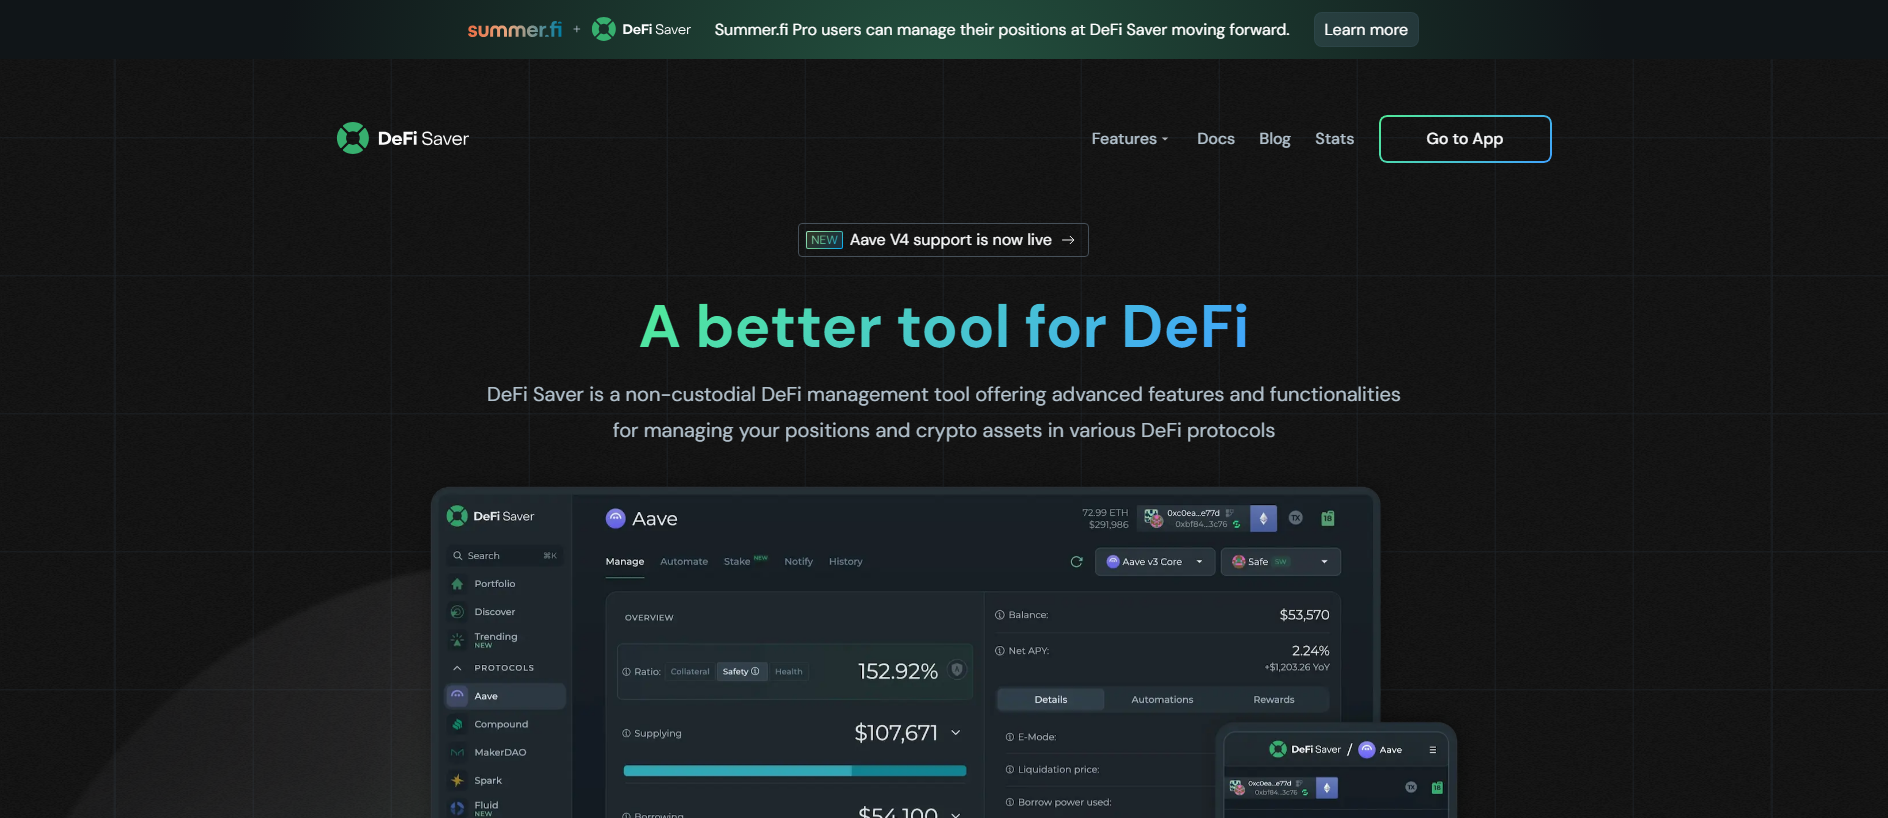Image resolution: width=1888 pixels, height=818 pixels.
Task: Select the Automations tab
Action: click(x=1162, y=700)
